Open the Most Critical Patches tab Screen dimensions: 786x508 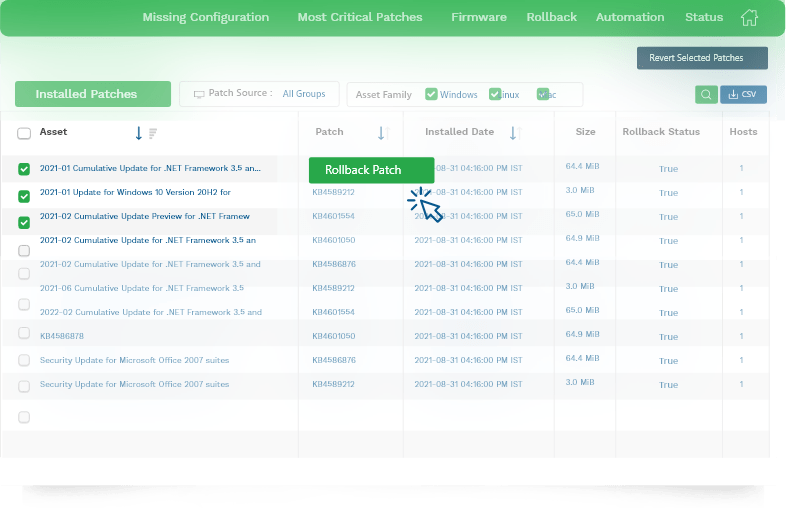coord(360,17)
